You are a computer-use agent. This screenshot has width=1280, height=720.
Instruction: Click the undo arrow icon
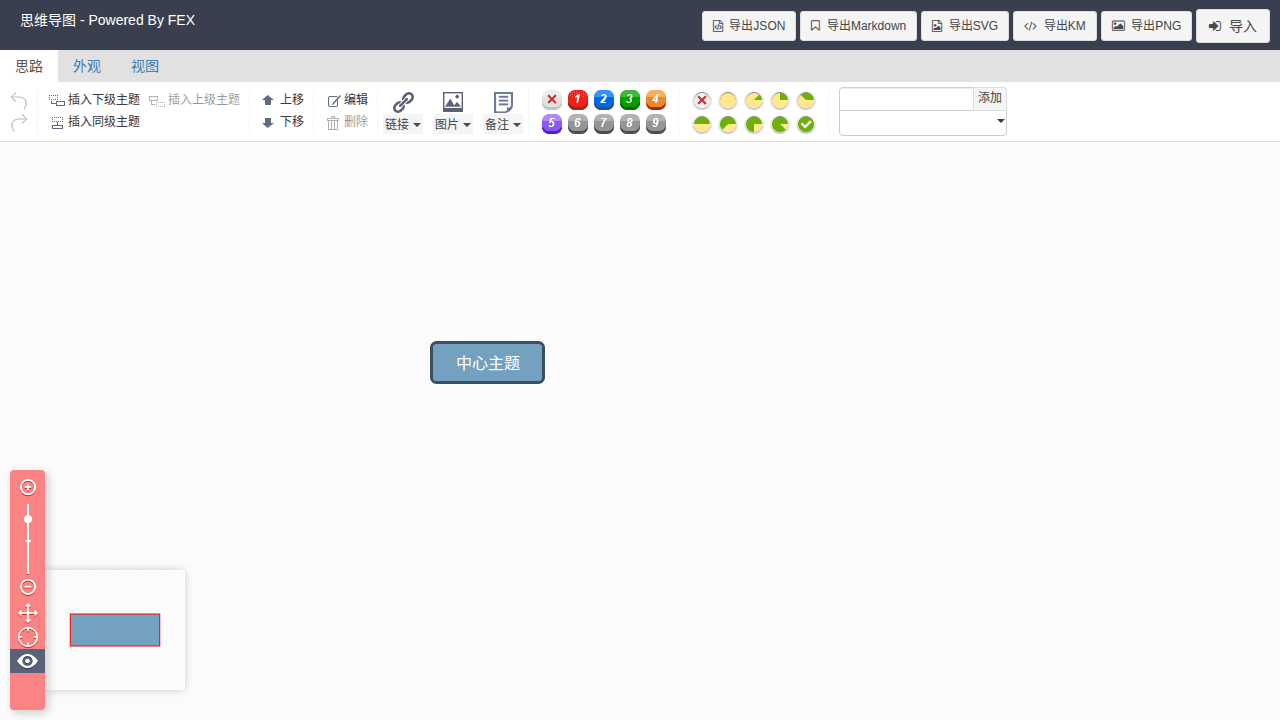(19, 100)
